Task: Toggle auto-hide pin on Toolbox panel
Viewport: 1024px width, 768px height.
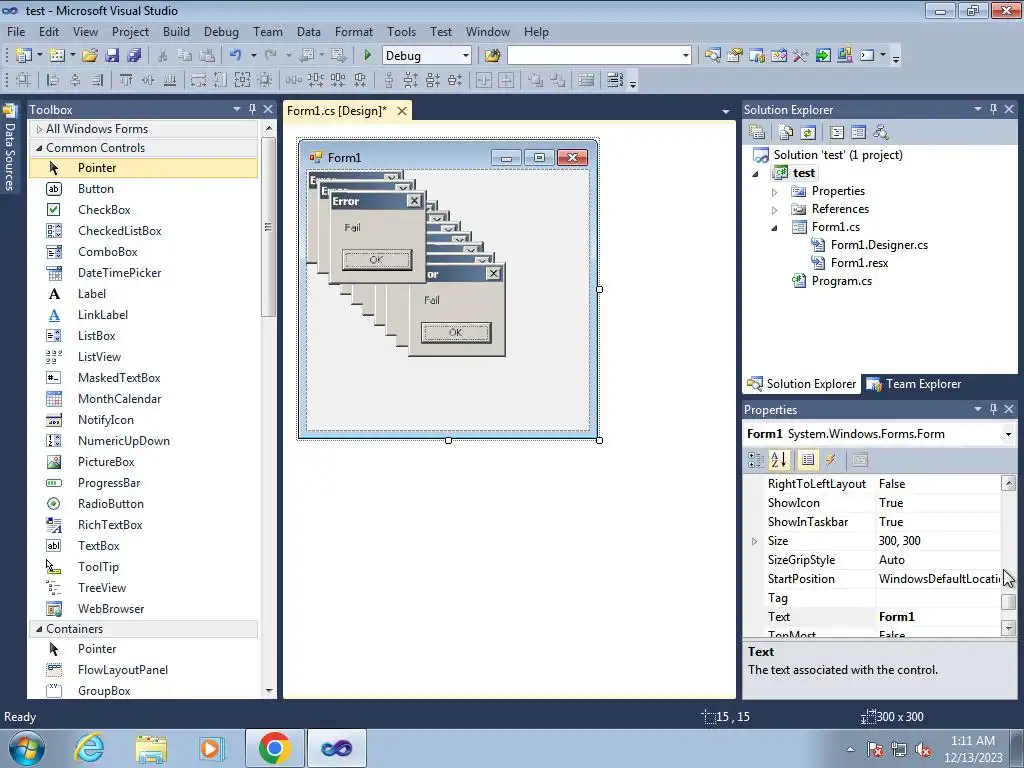Action: (x=252, y=109)
